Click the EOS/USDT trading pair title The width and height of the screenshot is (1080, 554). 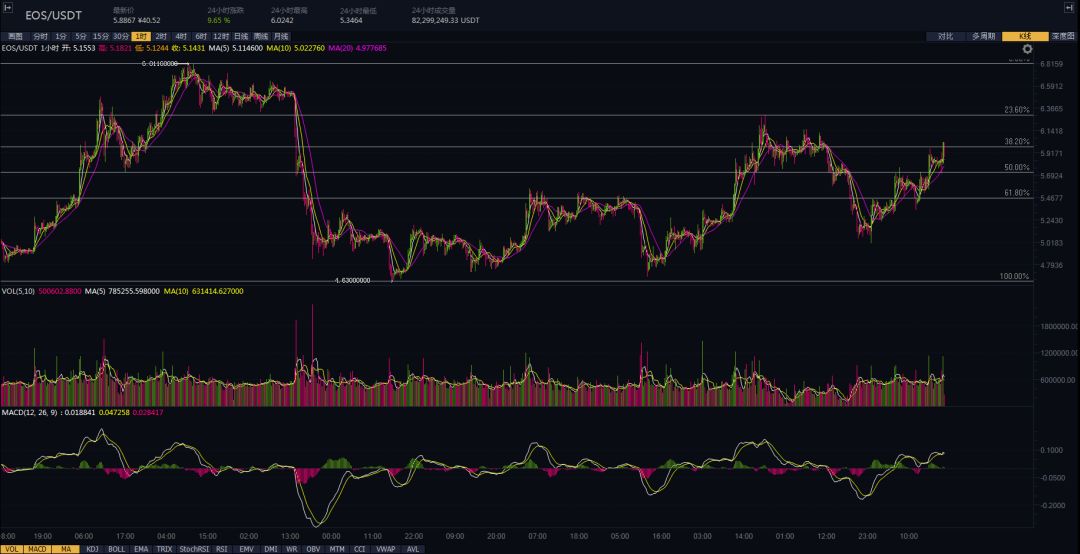54,16
